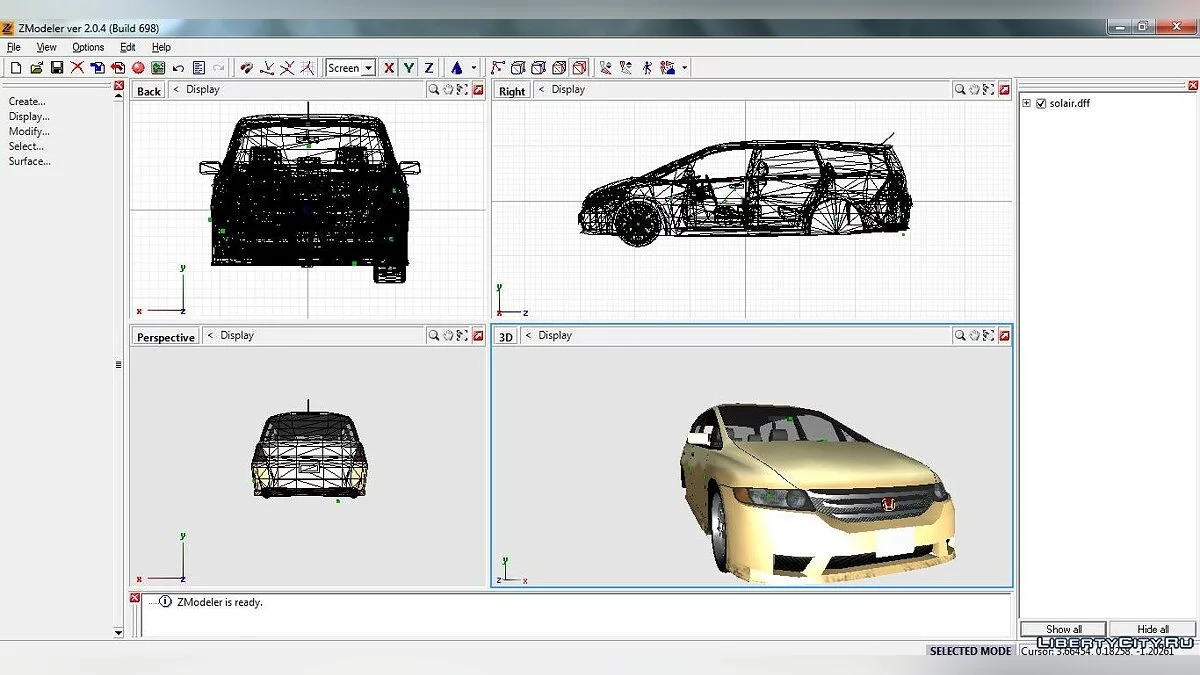Click the pan hand icon in Right viewport
Image resolution: width=1200 pixels, height=675 pixels.
974,90
